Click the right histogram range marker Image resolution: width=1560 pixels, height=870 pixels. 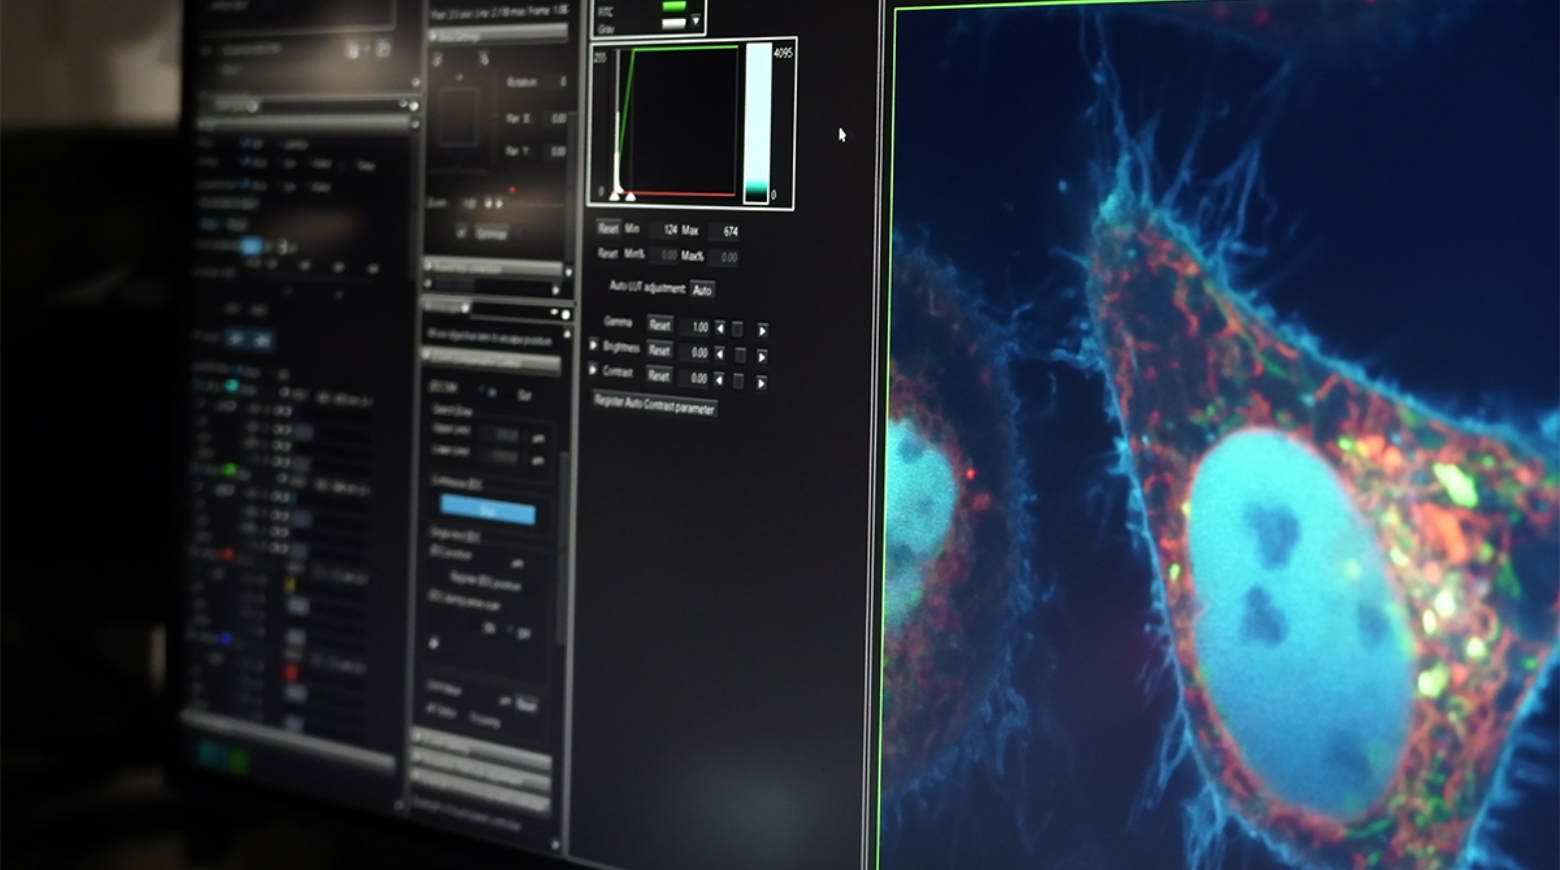point(630,196)
